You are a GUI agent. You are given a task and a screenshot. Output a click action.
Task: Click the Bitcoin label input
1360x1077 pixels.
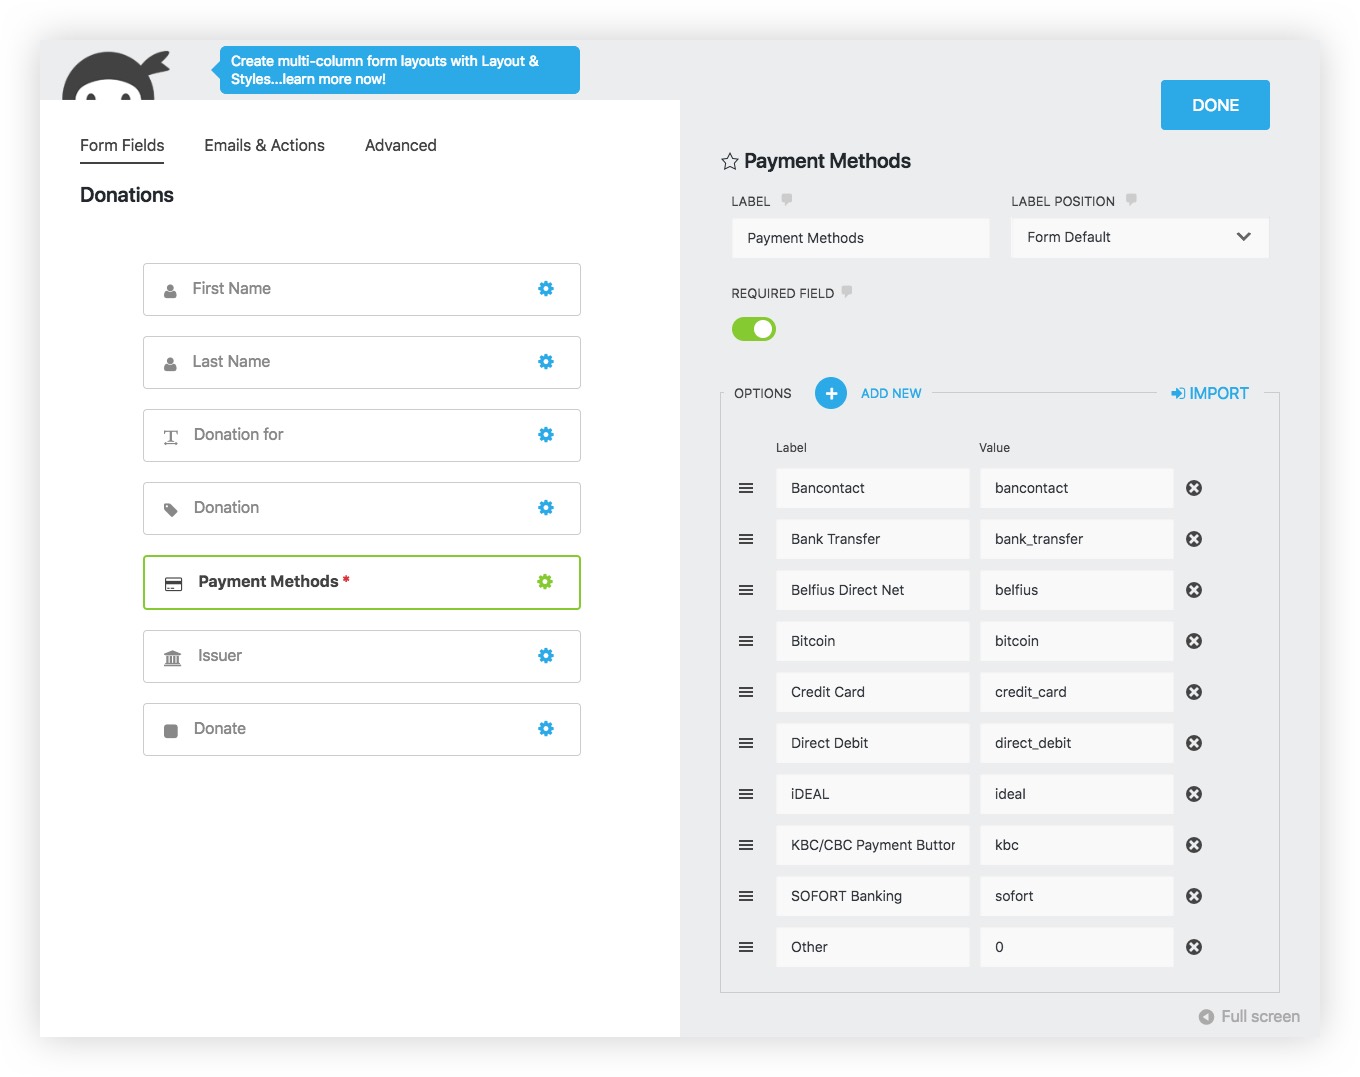[873, 641]
